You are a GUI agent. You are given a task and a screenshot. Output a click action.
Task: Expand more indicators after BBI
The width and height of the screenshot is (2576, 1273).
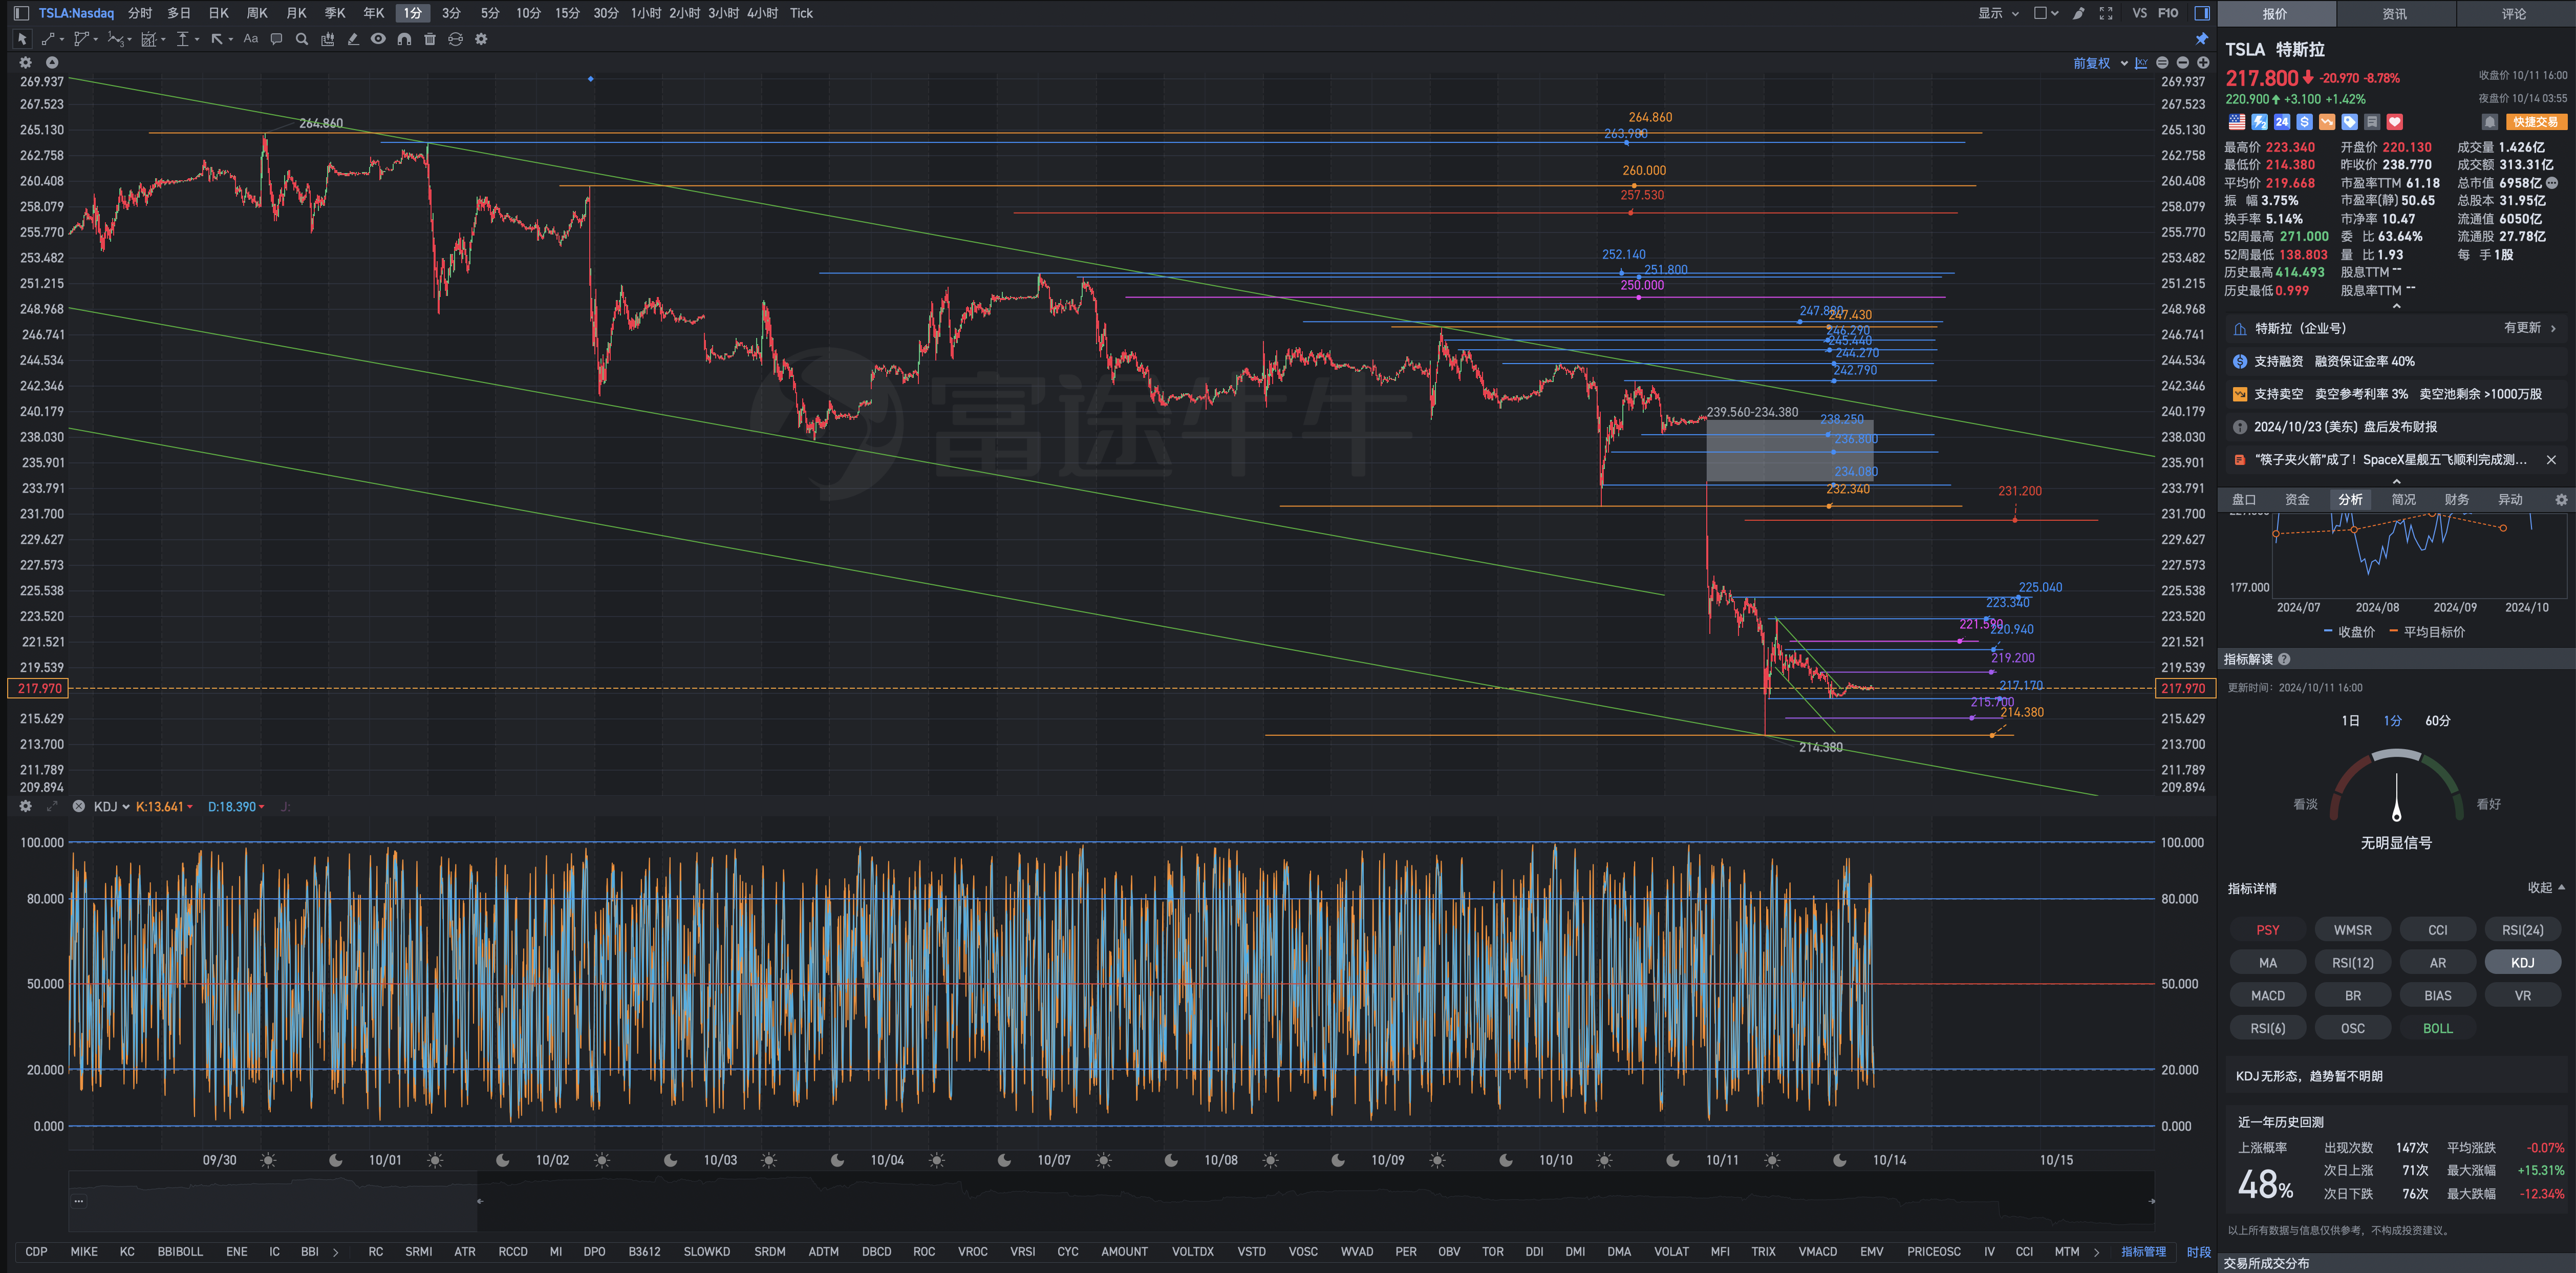coord(335,1252)
